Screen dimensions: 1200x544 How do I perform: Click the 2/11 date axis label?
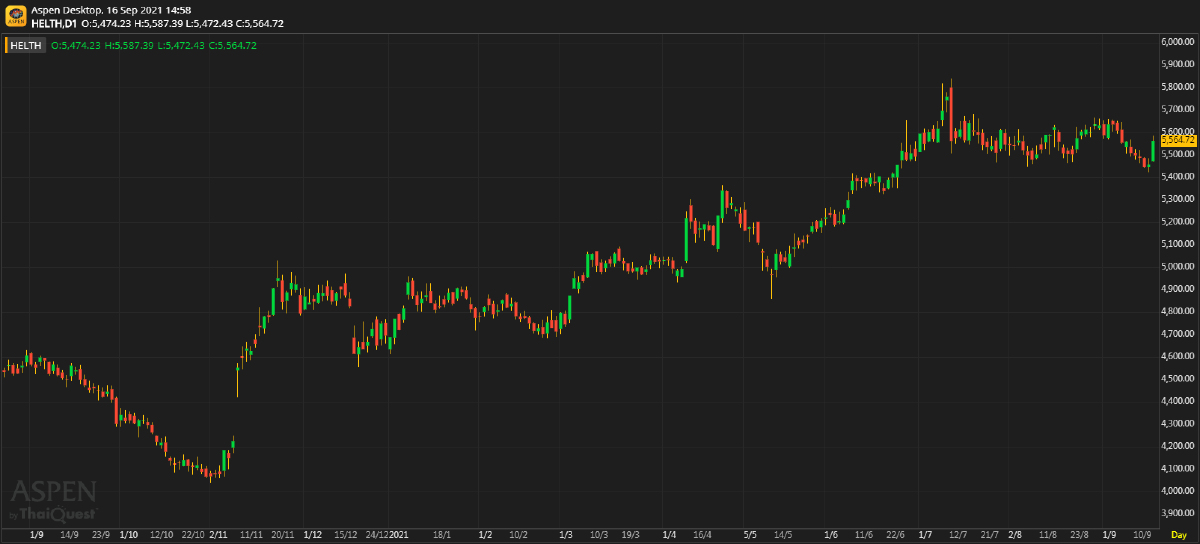tap(218, 535)
